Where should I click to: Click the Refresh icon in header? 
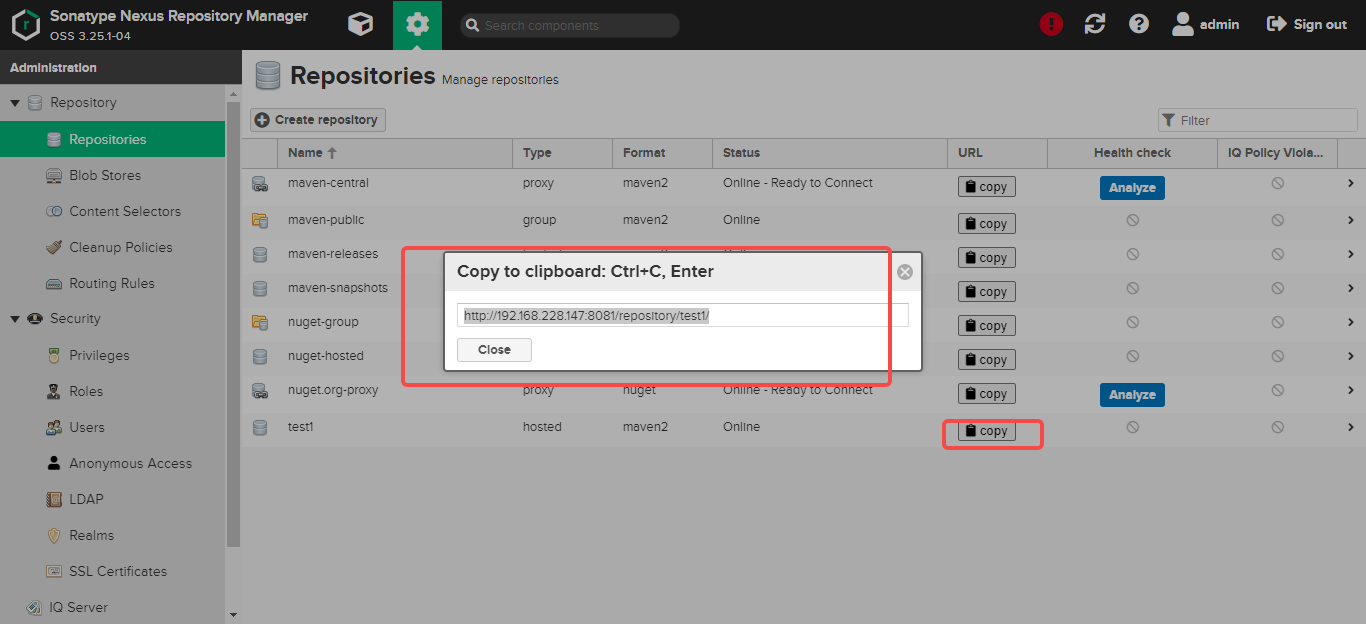pos(1095,24)
